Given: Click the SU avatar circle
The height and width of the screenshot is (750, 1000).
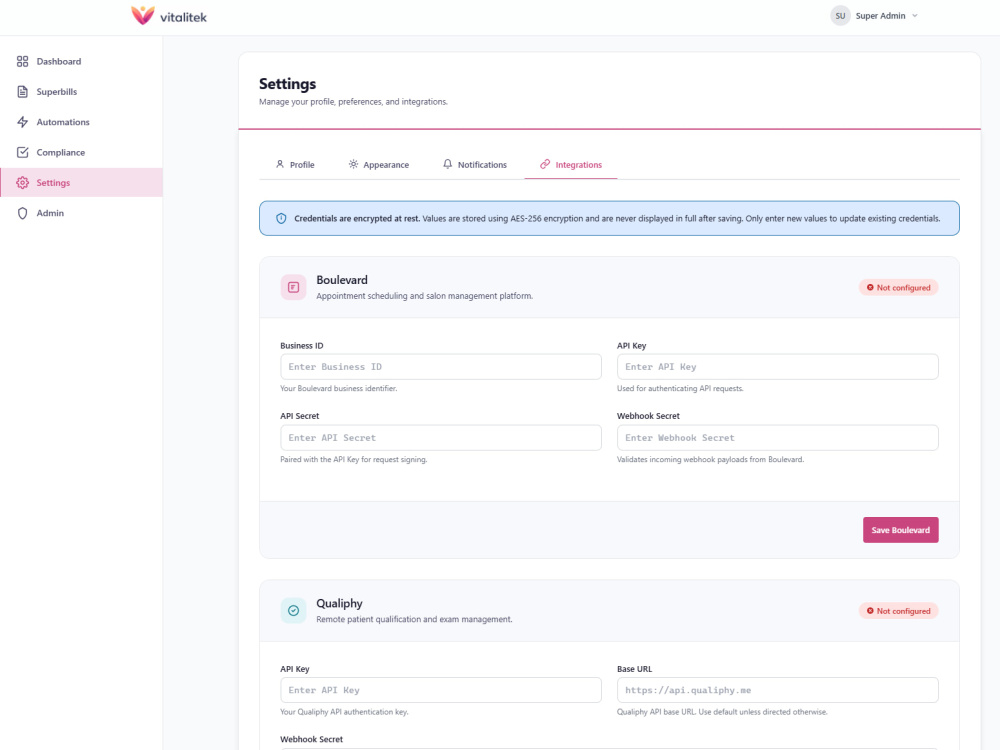Looking at the screenshot, I should click(x=840, y=16).
